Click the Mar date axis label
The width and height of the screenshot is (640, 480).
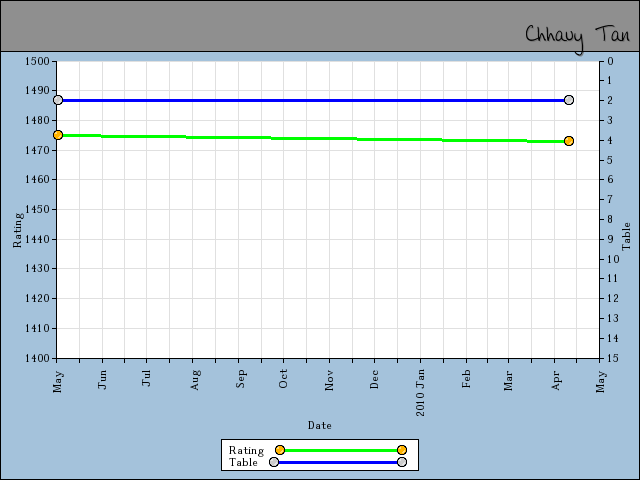(508, 380)
